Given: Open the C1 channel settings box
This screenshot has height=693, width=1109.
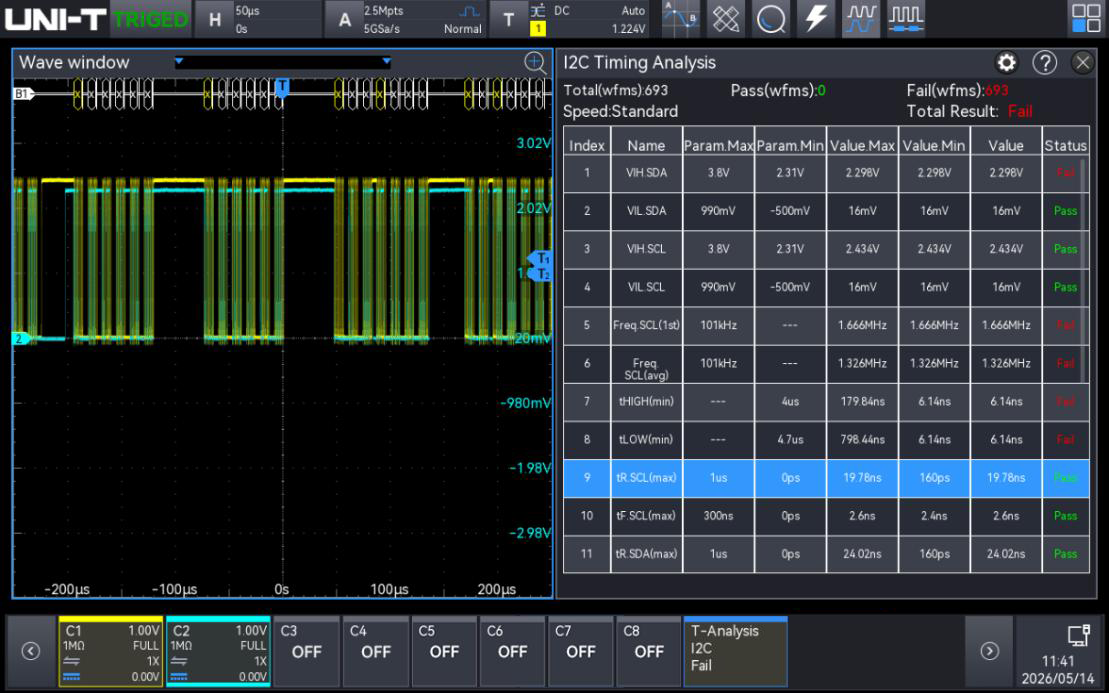Looking at the screenshot, I should (x=111, y=651).
